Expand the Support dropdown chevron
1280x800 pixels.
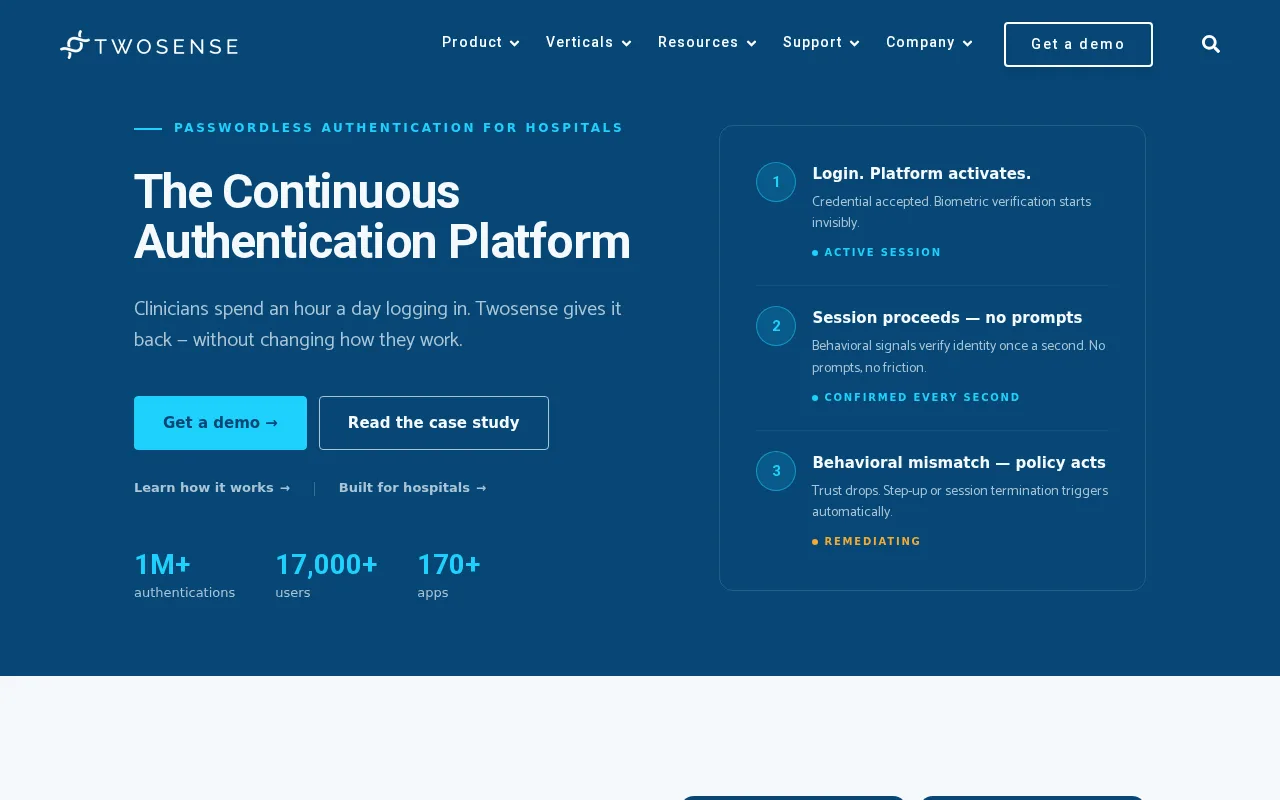(855, 43)
